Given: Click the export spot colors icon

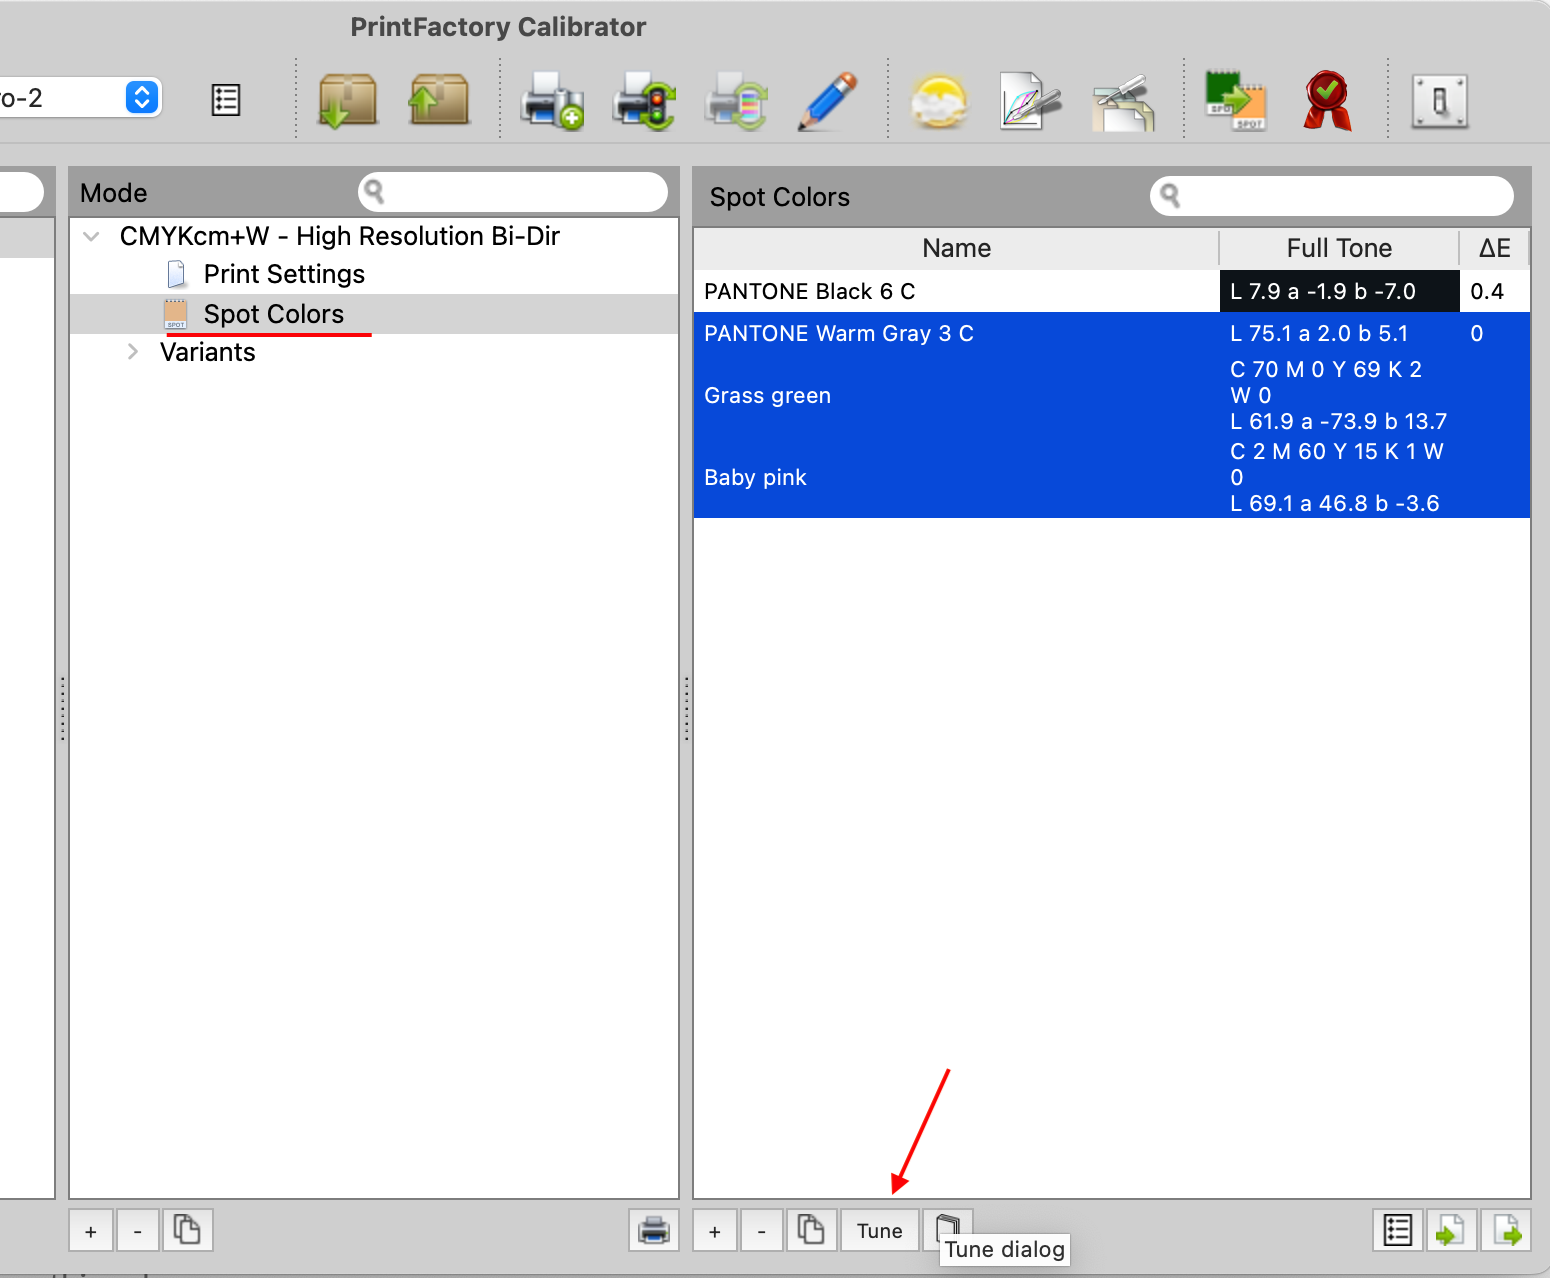Looking at the screenshot, I should 1505,1230.
